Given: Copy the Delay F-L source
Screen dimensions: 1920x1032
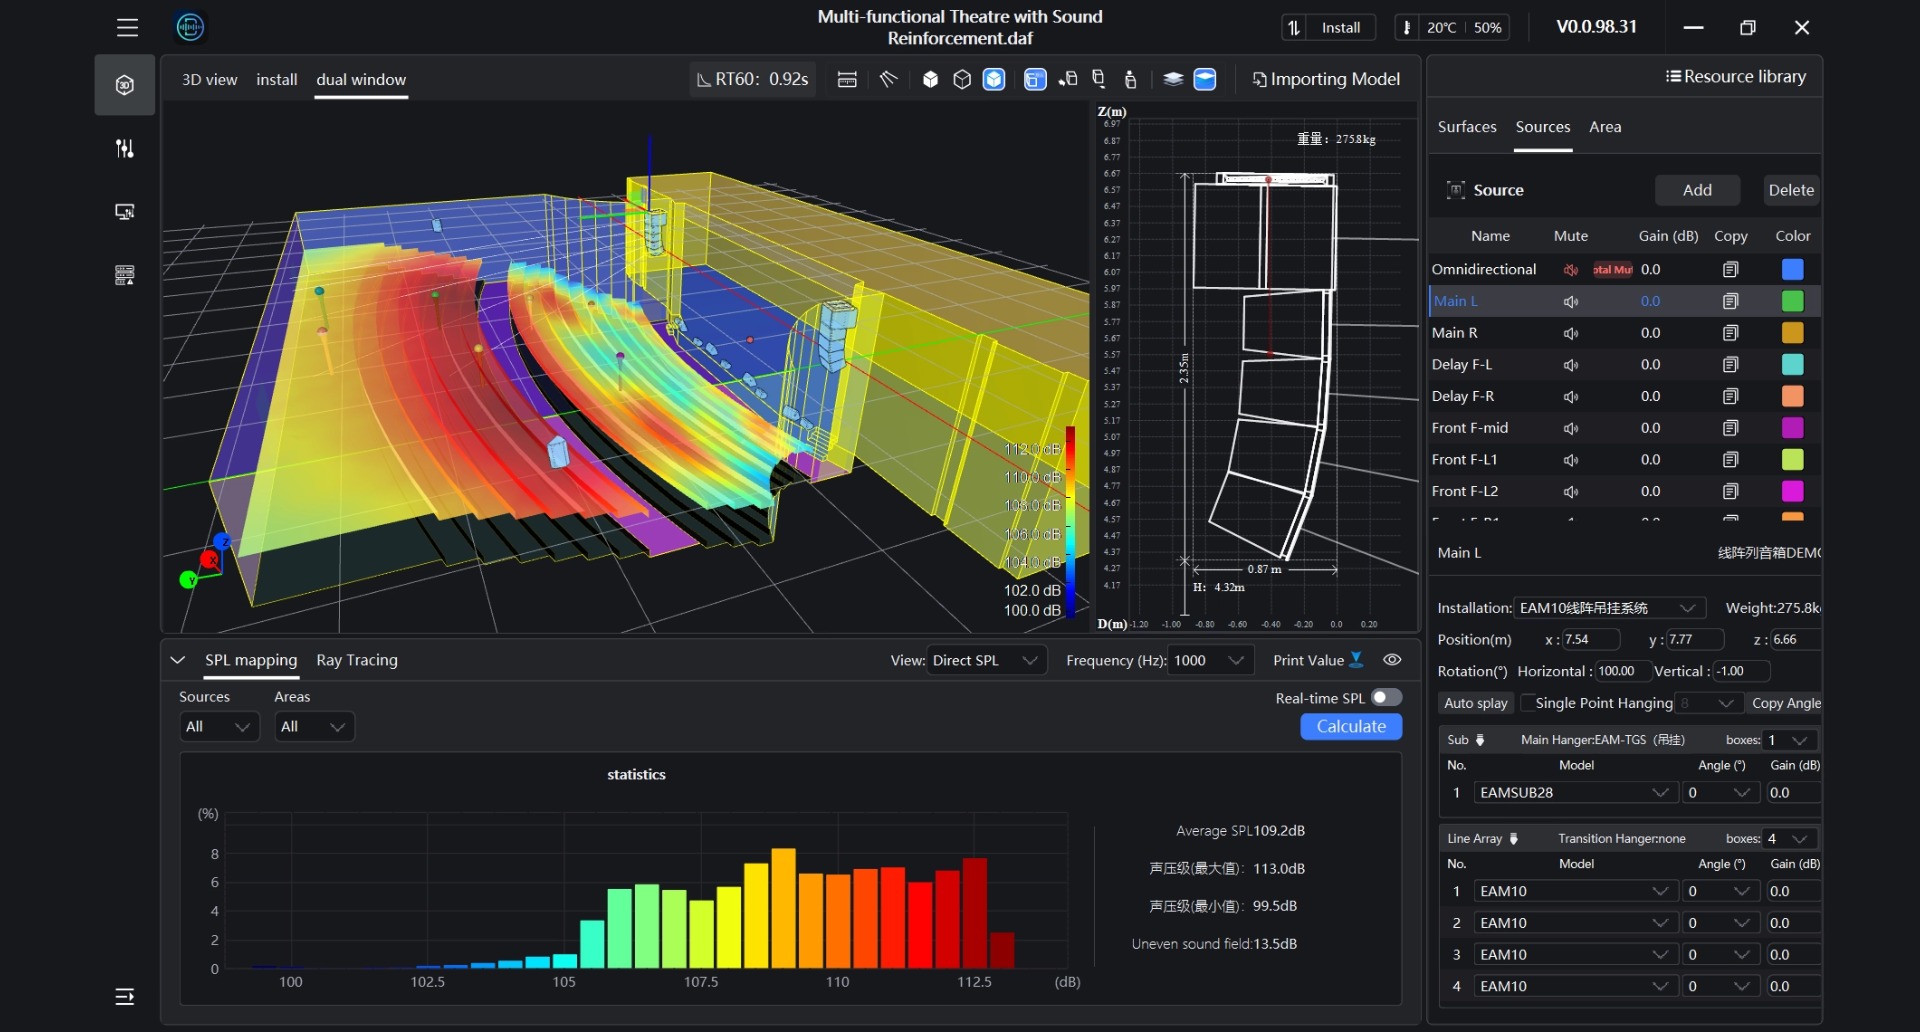Looking at the screenshot, I should click(1731, 365).
